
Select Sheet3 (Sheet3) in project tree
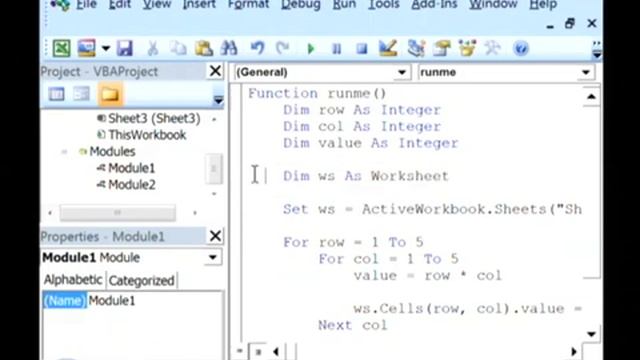[153, 118]
